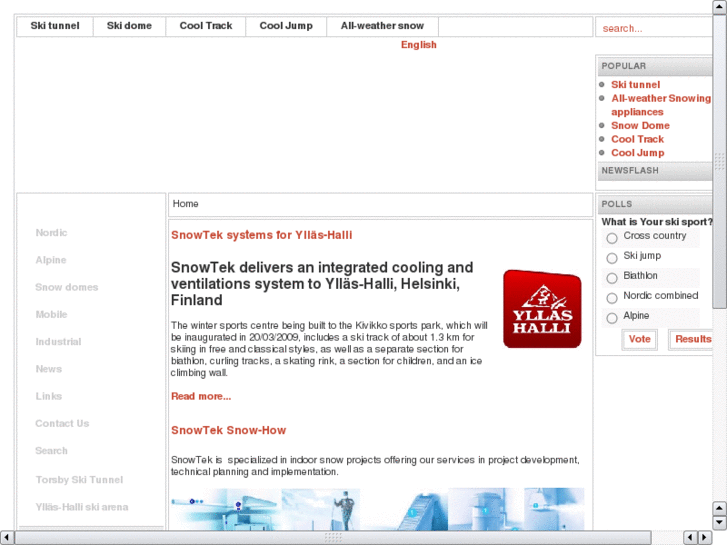Click the Read more... link

pos(201,397)
